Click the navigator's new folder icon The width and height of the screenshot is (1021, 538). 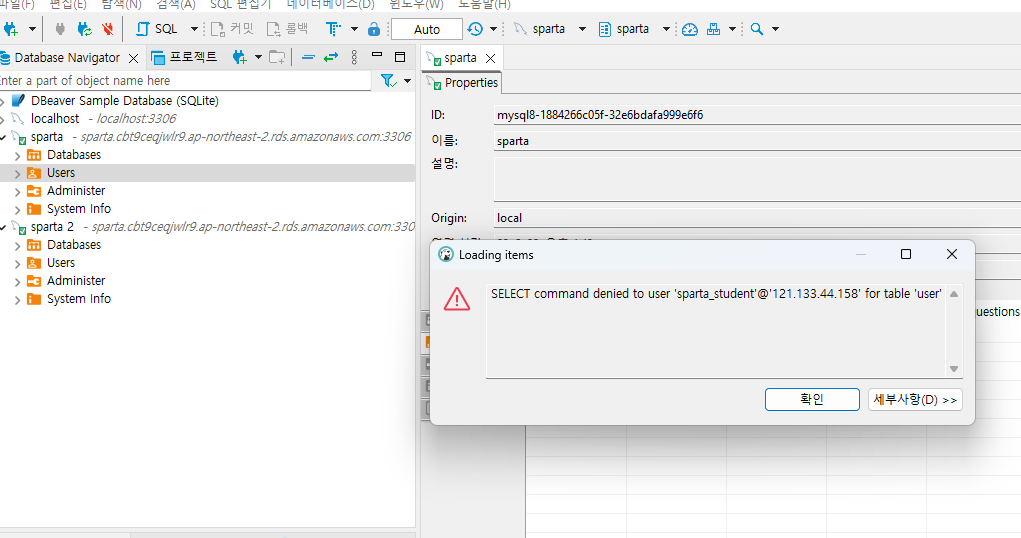[x=277, y=58]
